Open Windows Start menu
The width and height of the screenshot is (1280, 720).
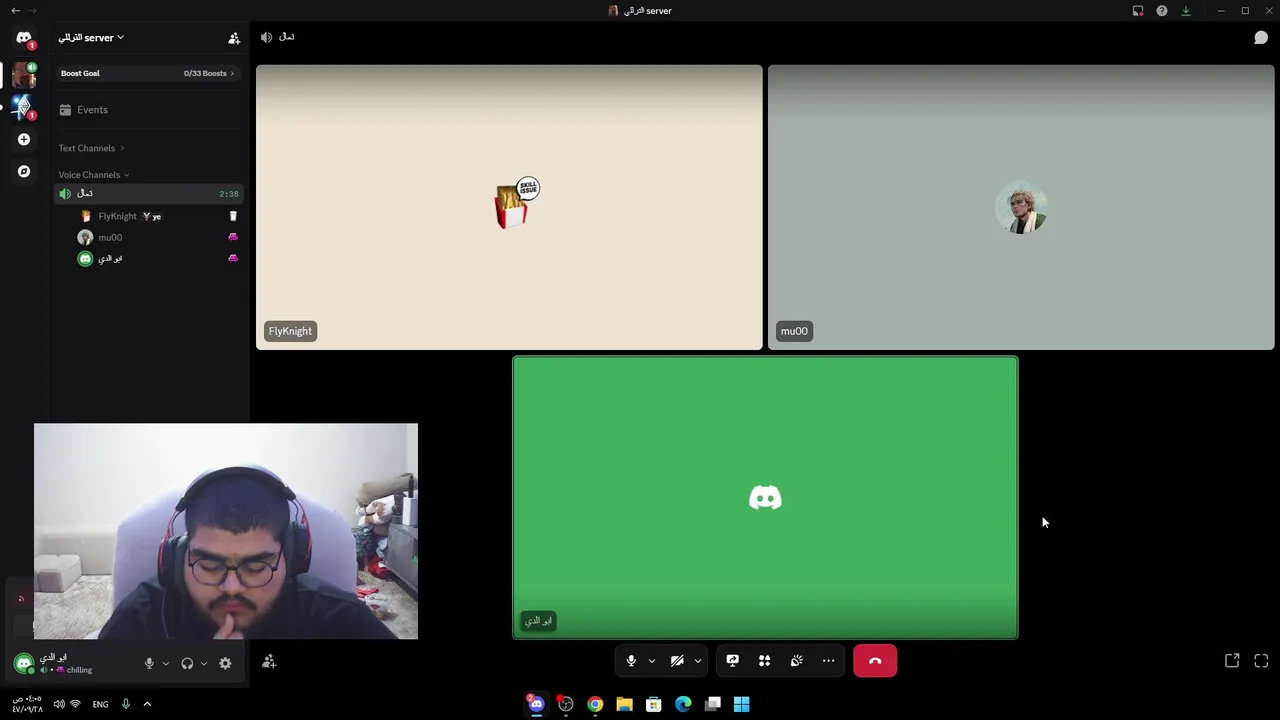pos(742,704)
